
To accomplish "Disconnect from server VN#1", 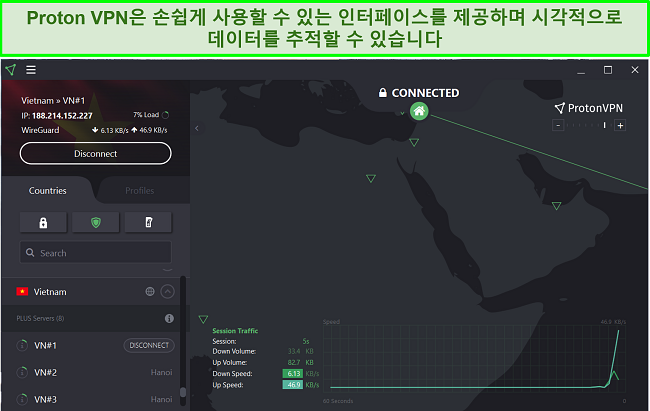I will [149, 345].
